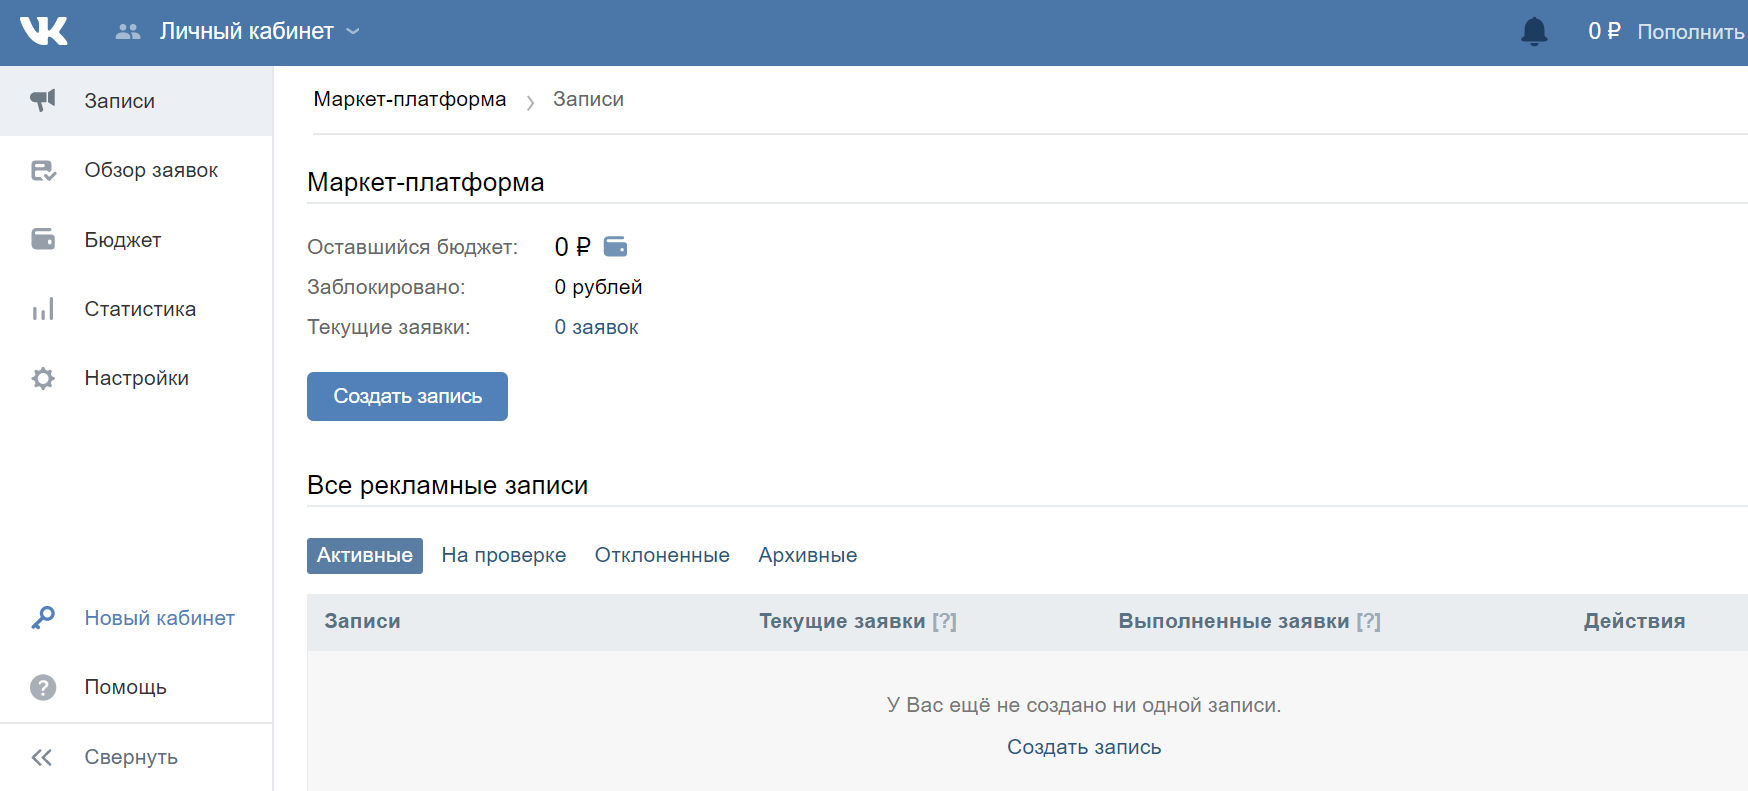Click the Маркет-платформа breadcrumb
The image size is (1748, 791).
(410, 99)
